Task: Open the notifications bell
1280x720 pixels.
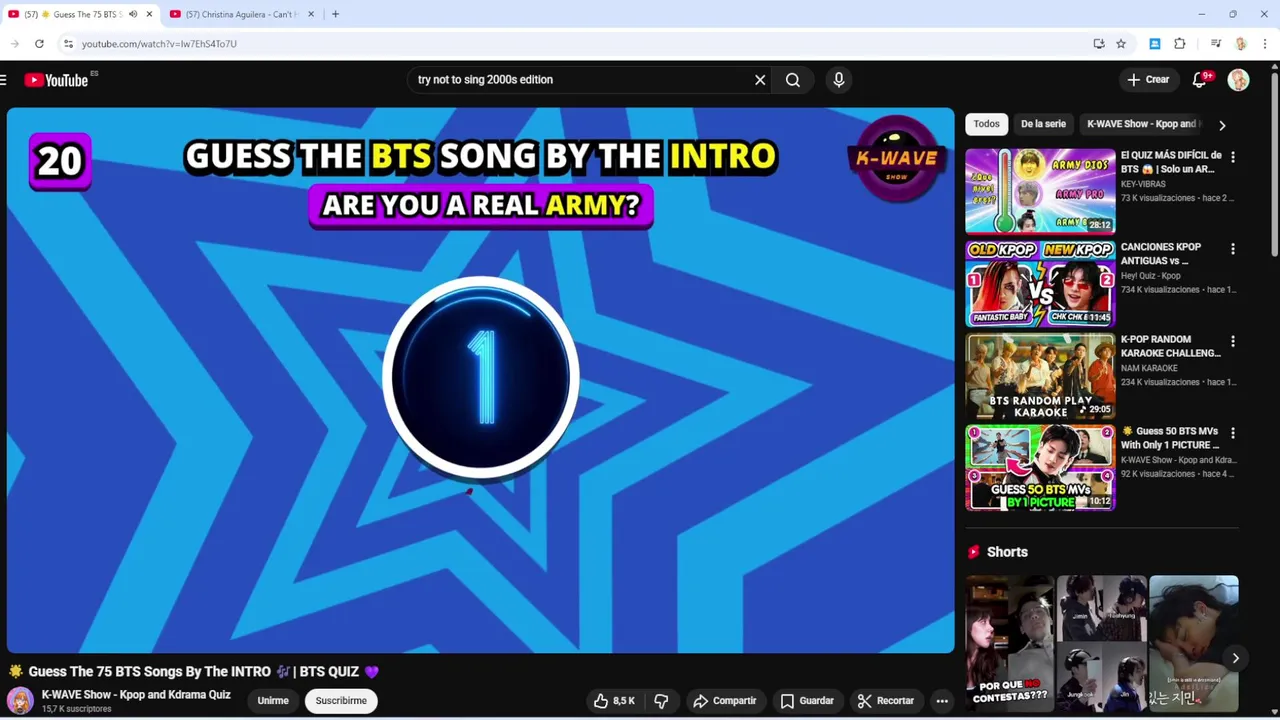Action: coord(1200,80)
